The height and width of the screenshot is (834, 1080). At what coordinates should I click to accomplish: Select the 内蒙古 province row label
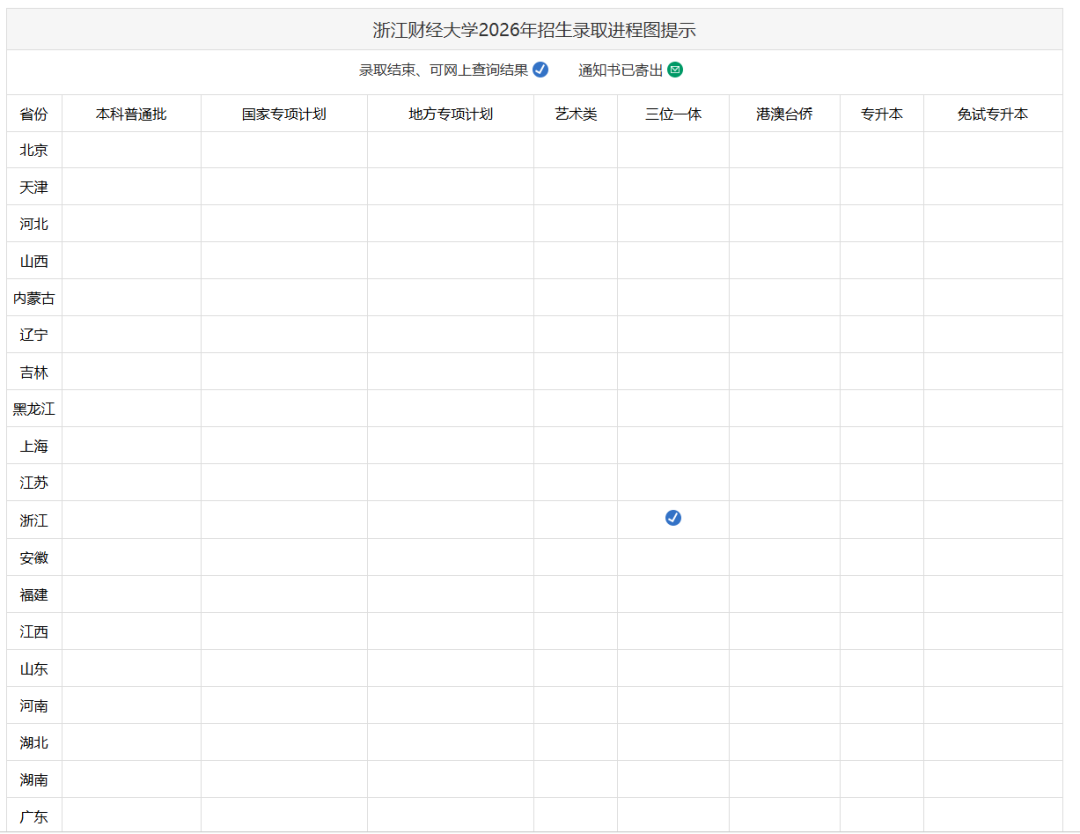pyautogui.click(x=34, y=298)
